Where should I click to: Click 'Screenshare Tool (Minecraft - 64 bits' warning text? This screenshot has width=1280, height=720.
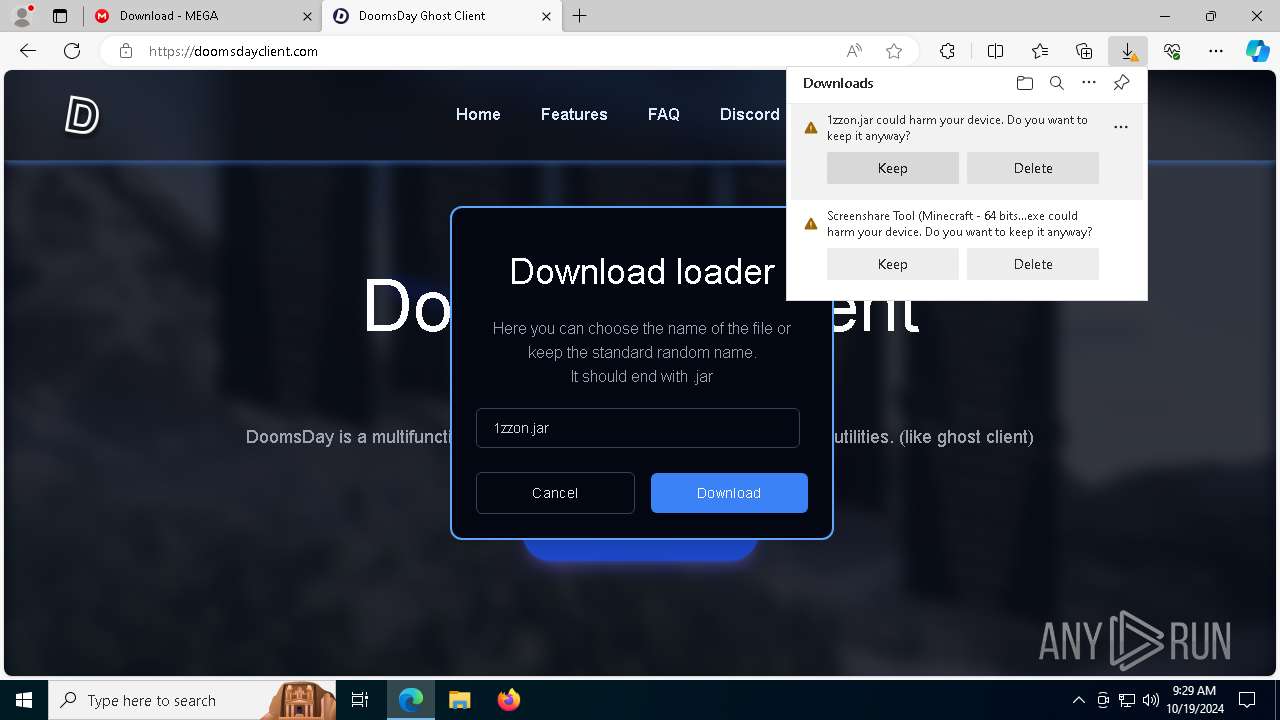959,223
